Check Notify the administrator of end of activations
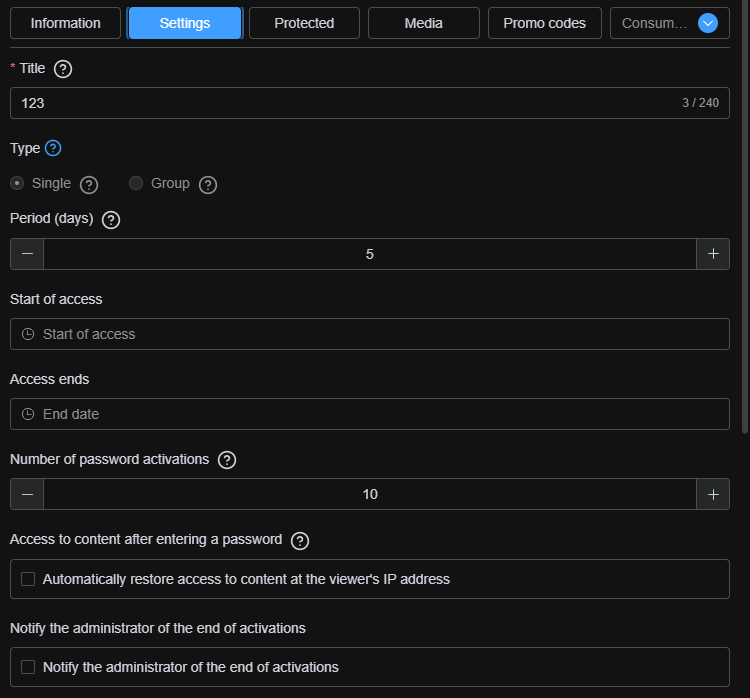 point(28,667)
